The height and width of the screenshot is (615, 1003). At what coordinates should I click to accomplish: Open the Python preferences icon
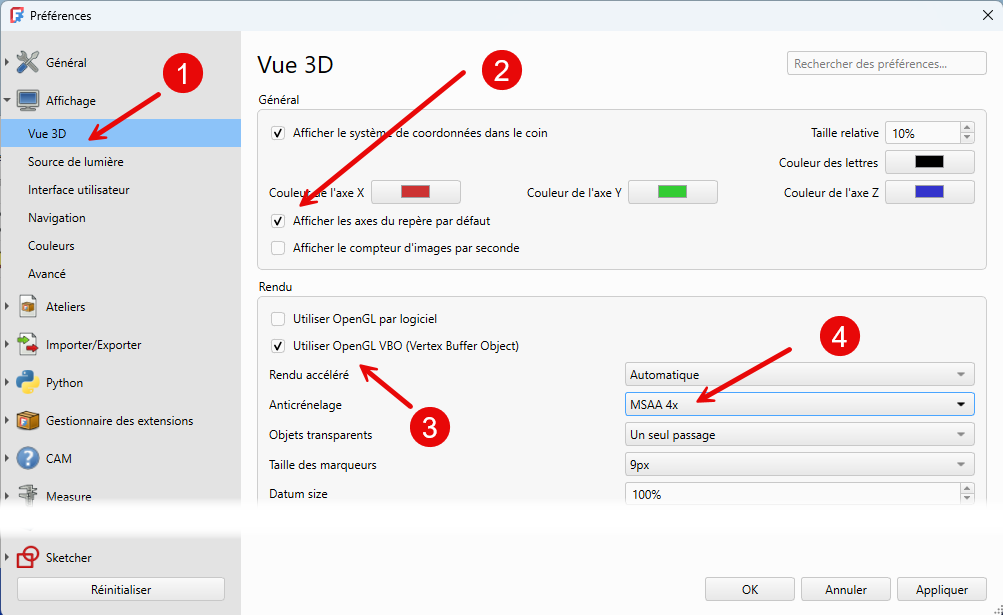click(28, 383)
